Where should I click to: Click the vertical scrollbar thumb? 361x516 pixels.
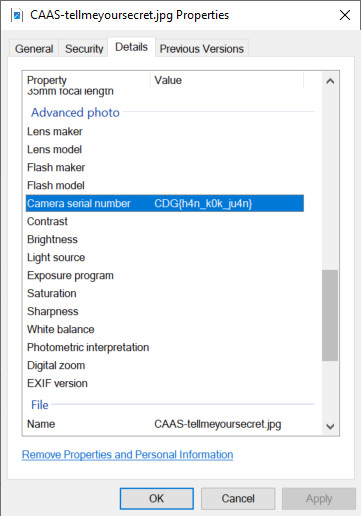330,315
